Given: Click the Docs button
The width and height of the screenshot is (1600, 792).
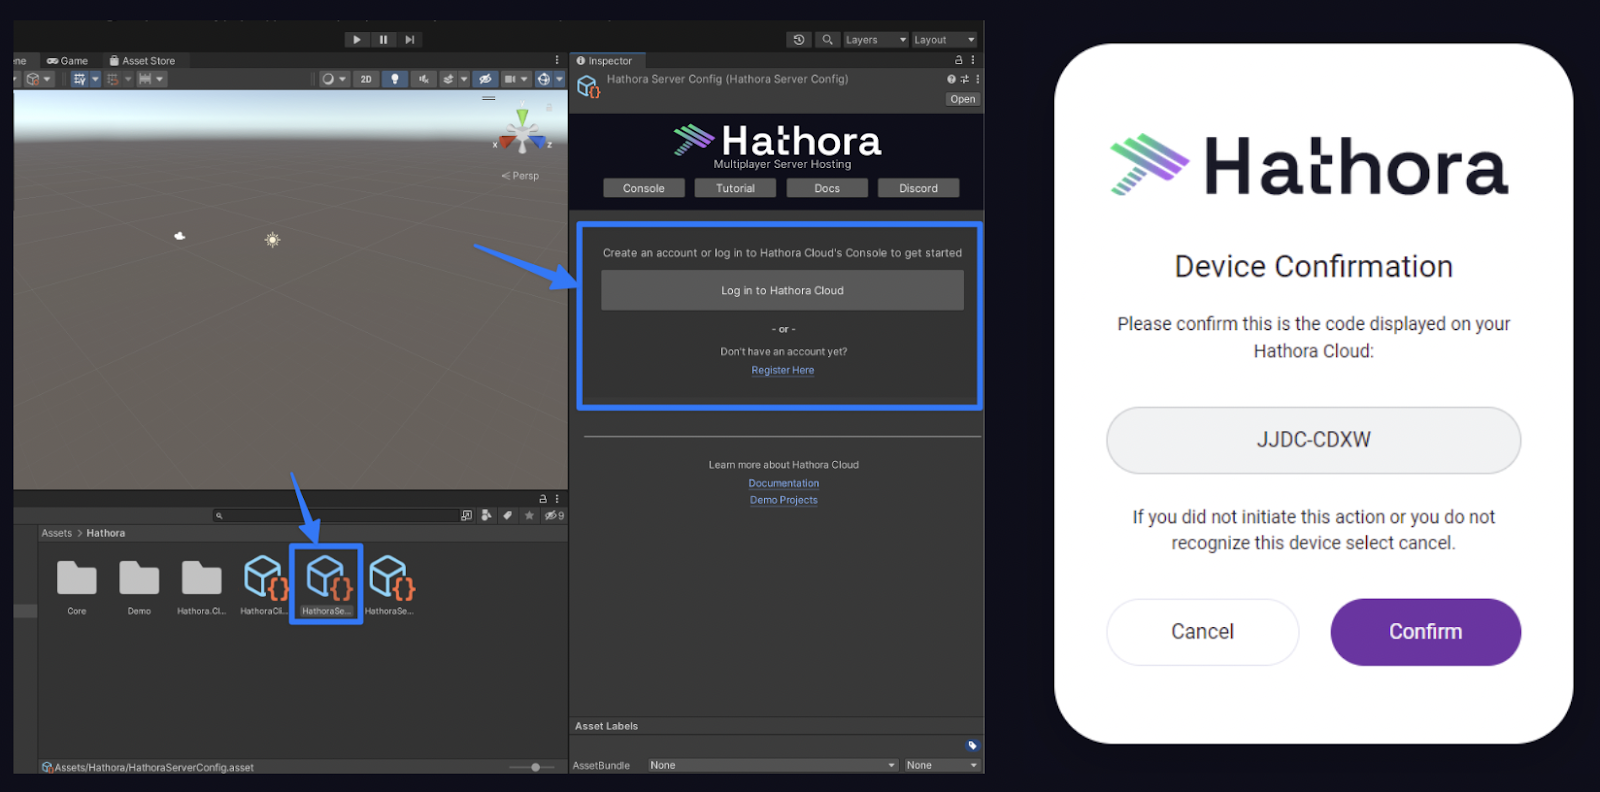Looking at the screenshot, I should pos(827,188).
